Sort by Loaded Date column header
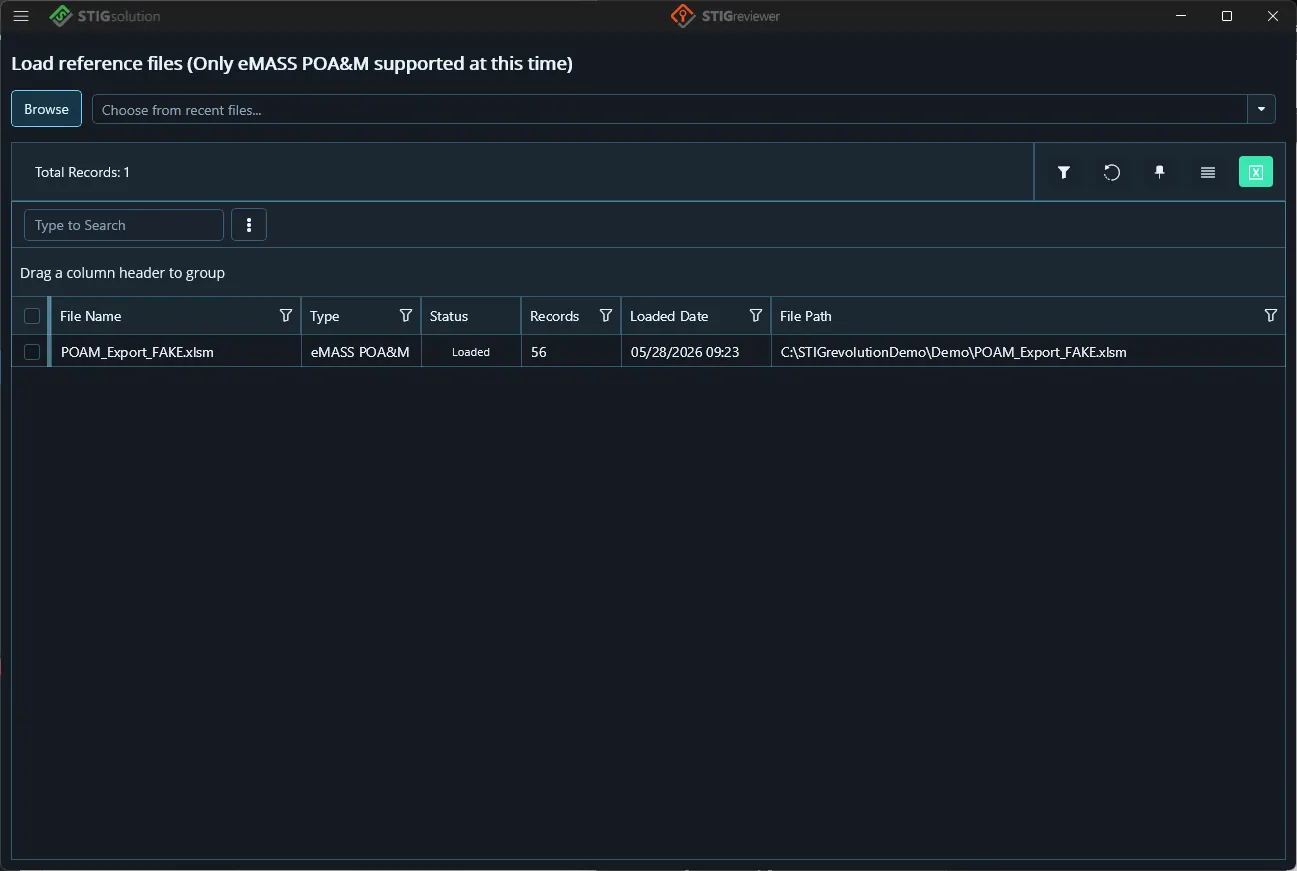Image resolution: width=1297 pixels, height=871 pixels. click(669, 316)
